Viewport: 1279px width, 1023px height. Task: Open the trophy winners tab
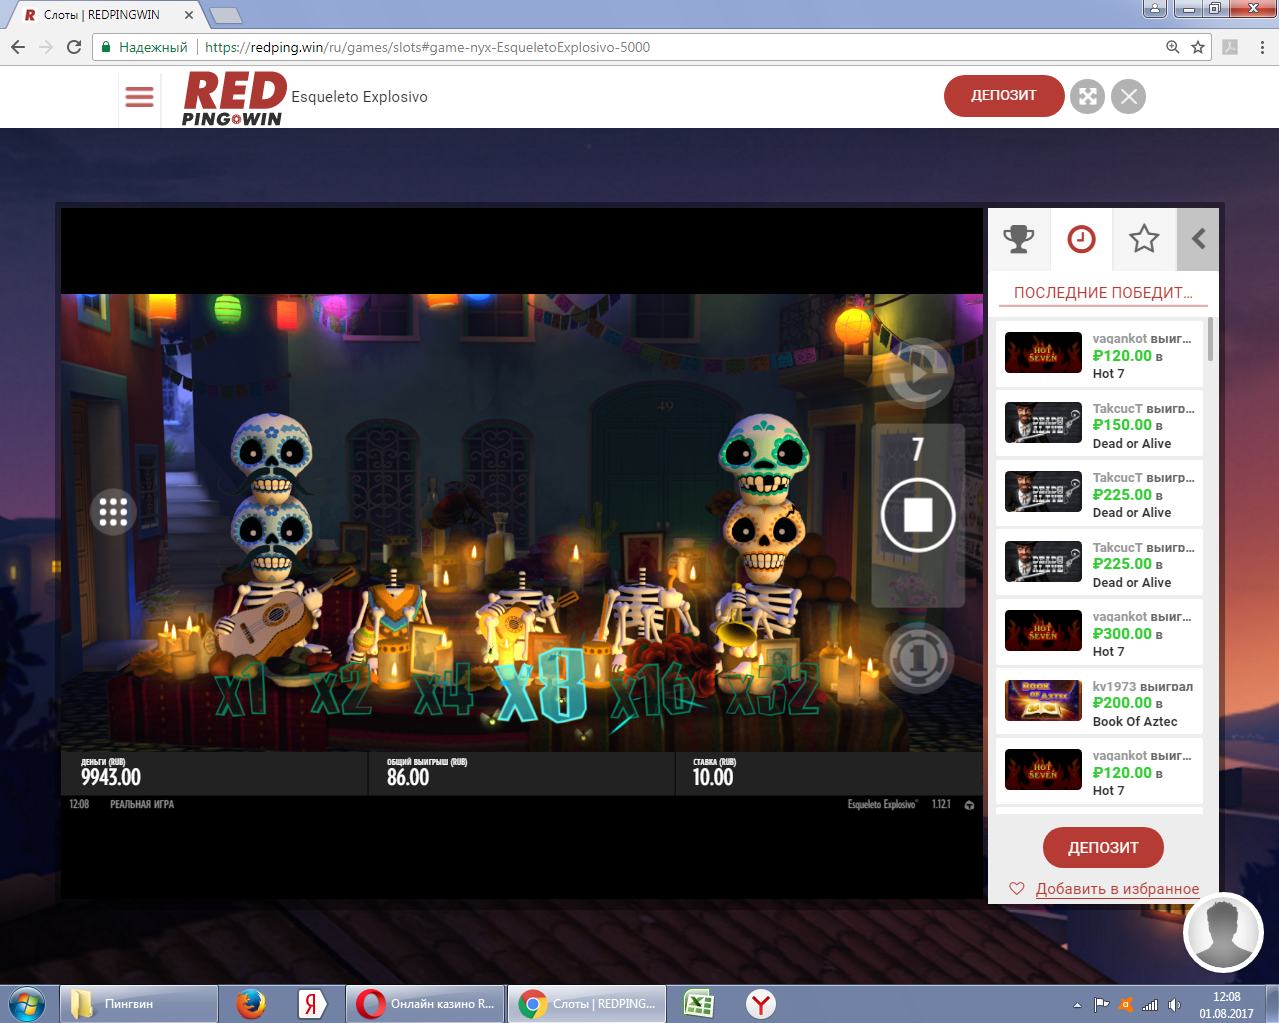click(1019, 239)
